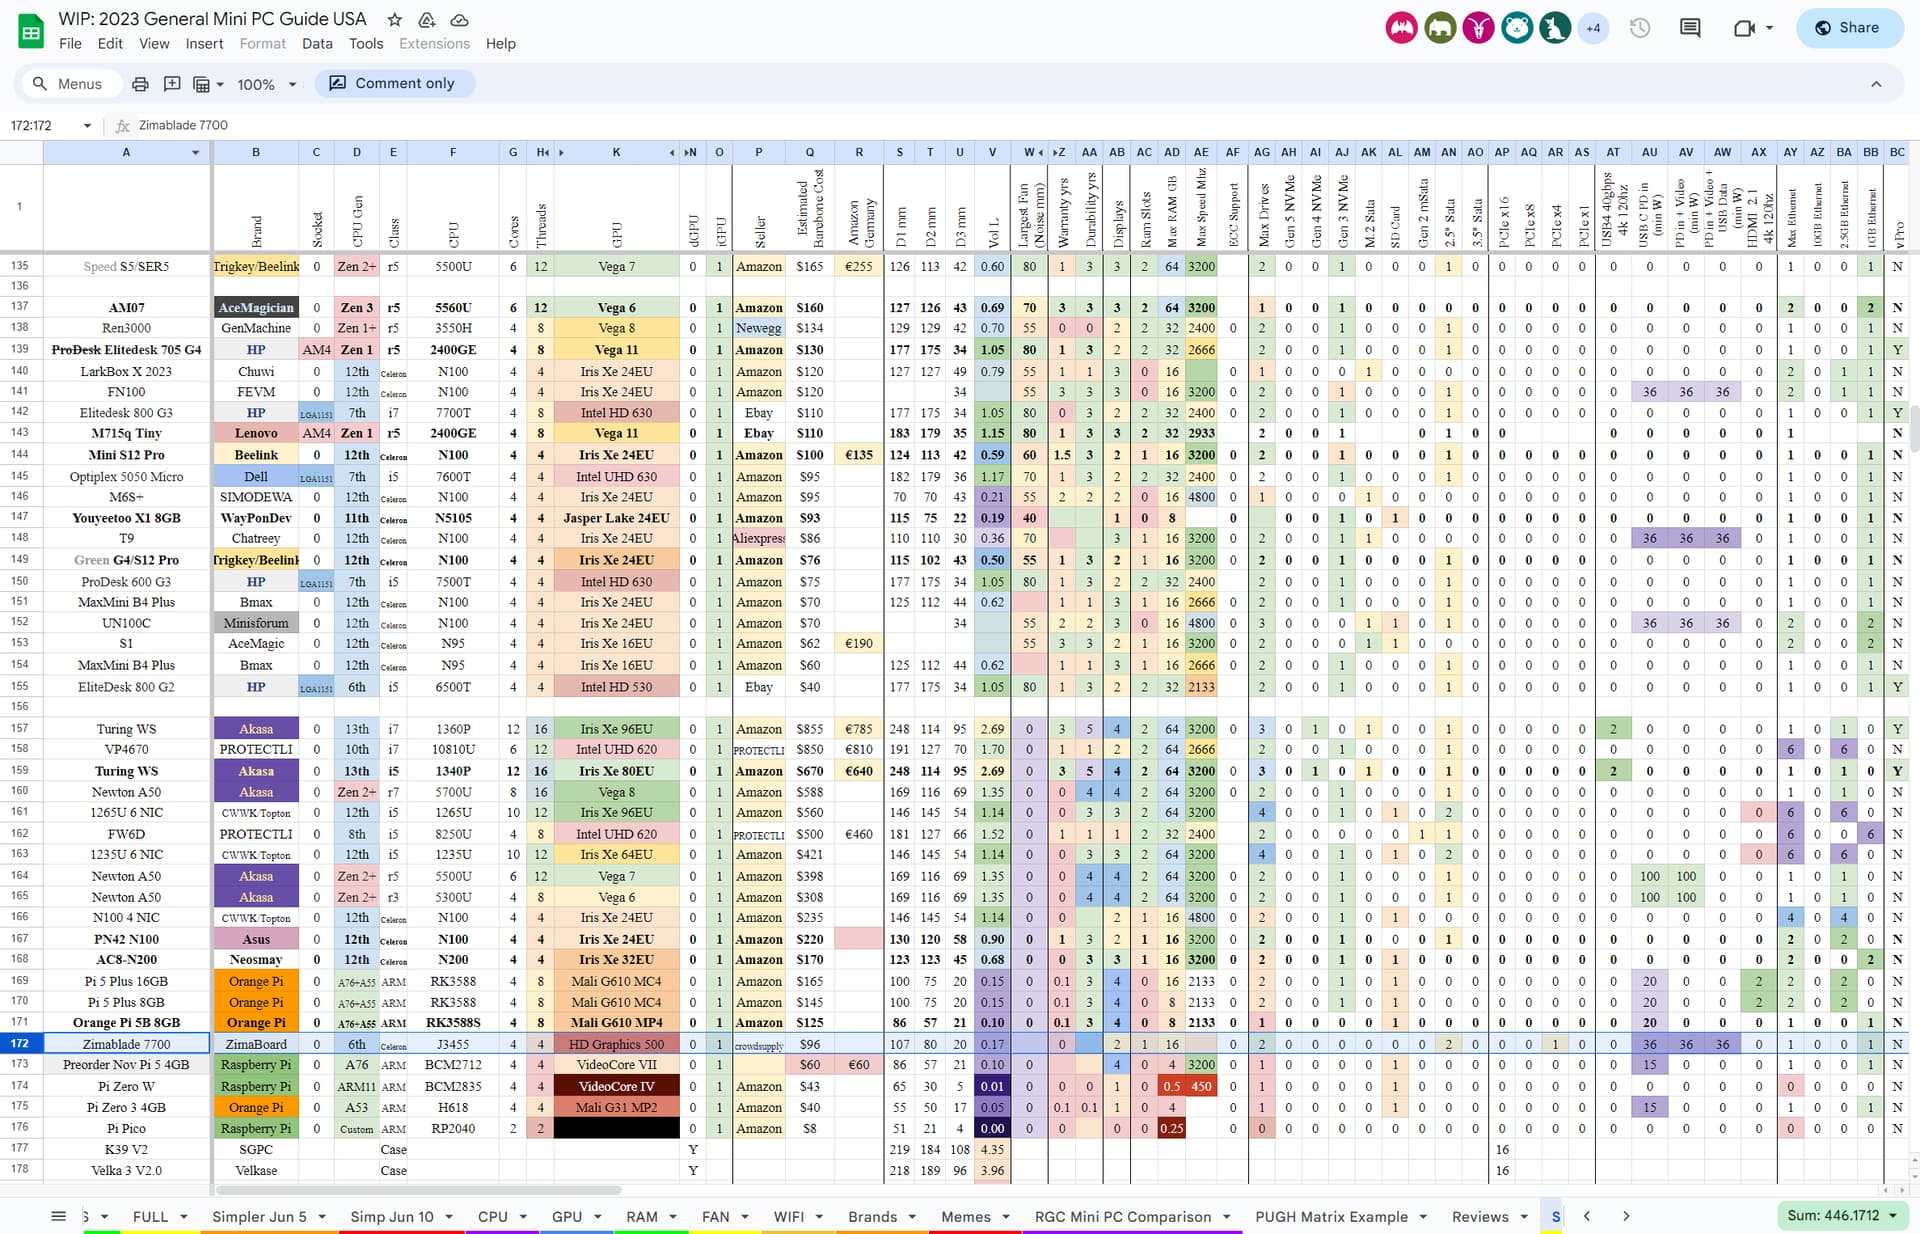This screenshot has height=1234, width=1920.
Task: Open the Google Sheets home icon
Action: [x=31, y=31]
